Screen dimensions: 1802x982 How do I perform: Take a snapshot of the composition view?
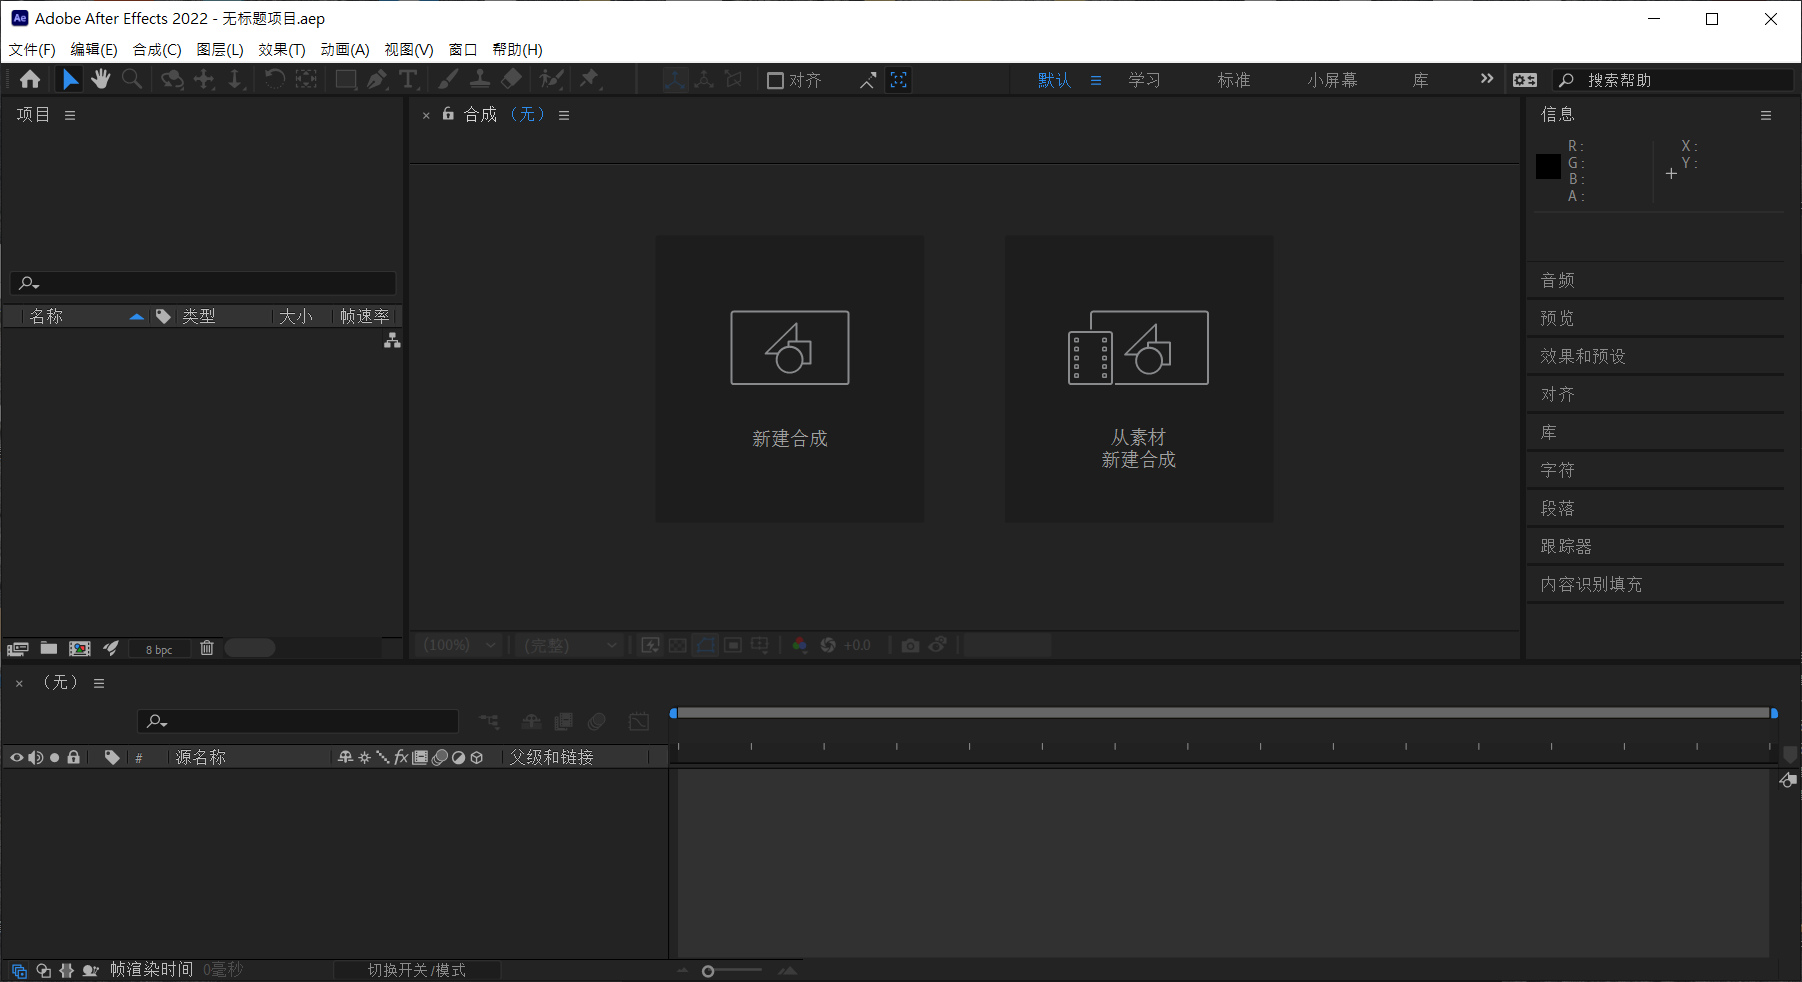tap(910, 645)
